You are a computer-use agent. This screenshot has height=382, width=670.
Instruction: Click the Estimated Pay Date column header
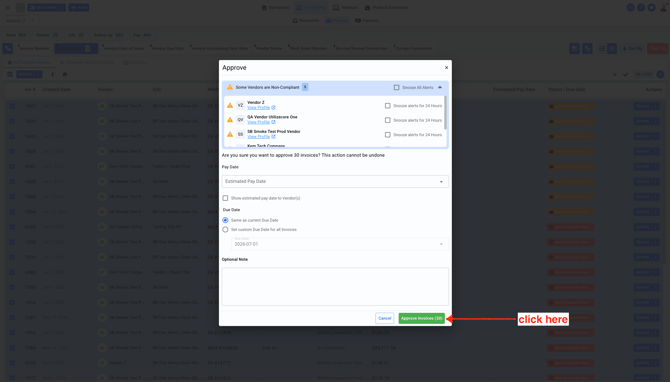click(514, 90)
